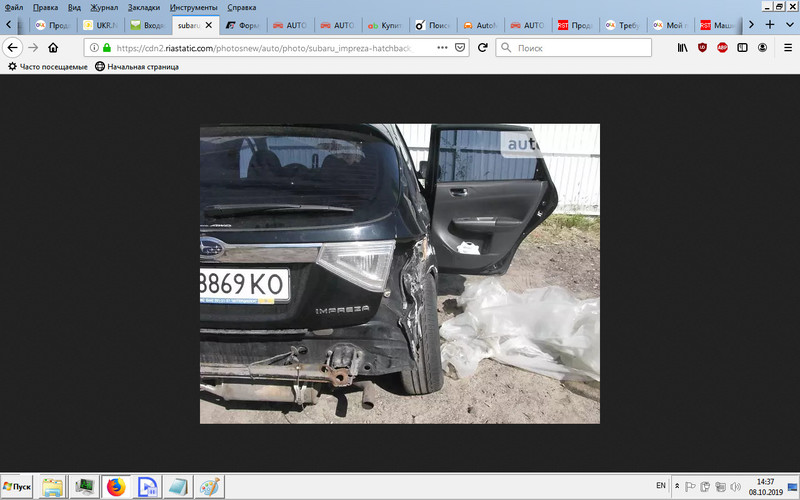Open the Firefox hamburger menu
The height and width of the screenshot is (500, 800).
click(786, 47)
